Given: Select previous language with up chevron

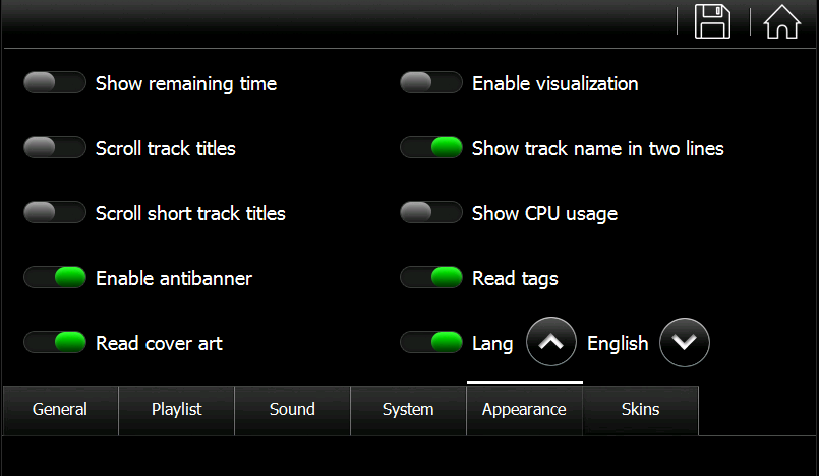Looking at the screenshot, I should (551, 342).
